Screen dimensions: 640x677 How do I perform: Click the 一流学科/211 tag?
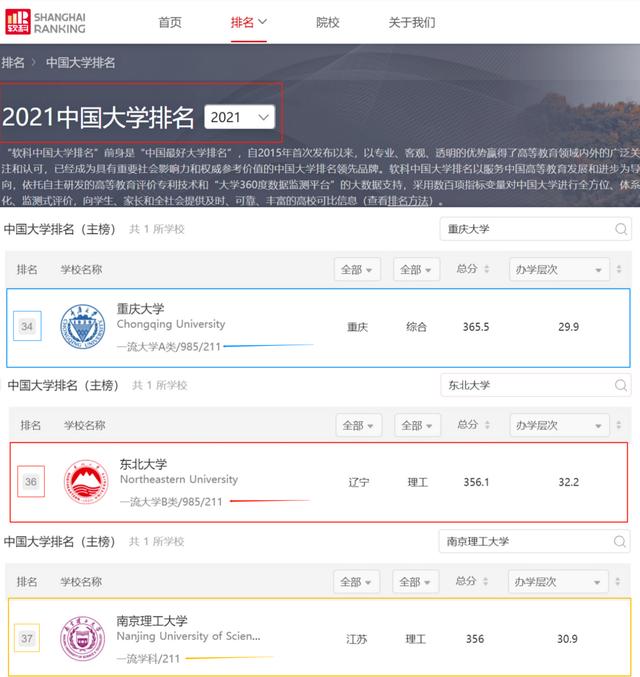pos(148,659)
